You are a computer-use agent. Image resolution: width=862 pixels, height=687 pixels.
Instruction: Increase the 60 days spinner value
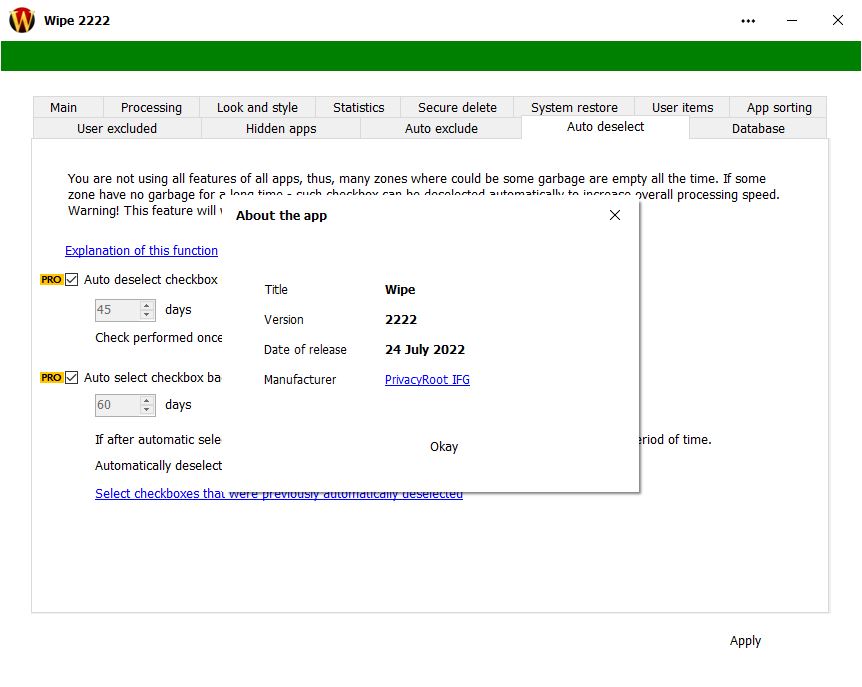(x=147, y=400)
